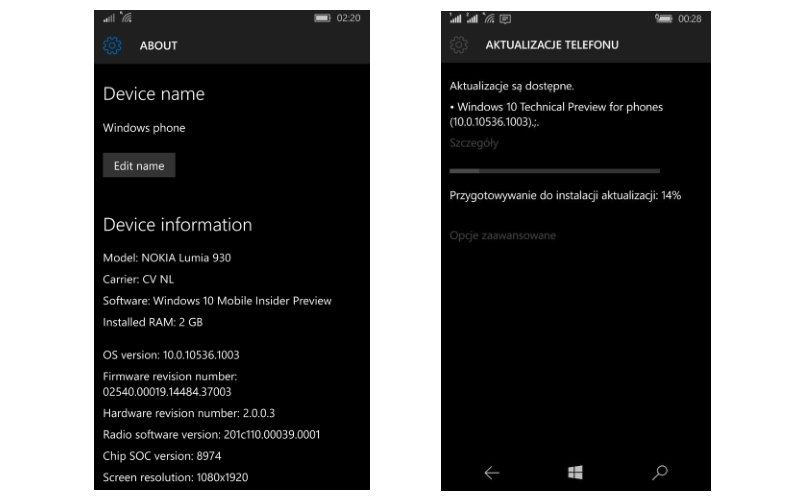Screen dimensions: 800x500
Task: Open the Szczegóły details link
Action: click(x=473, y=143)
